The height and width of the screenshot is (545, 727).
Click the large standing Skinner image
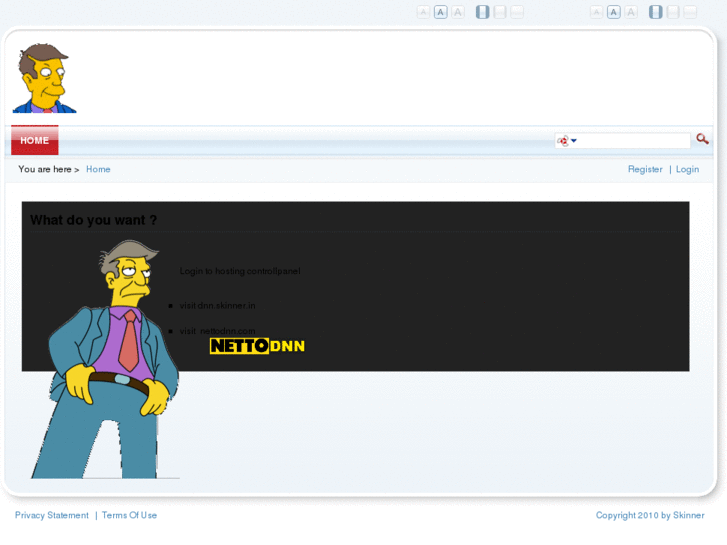pos(106,359)
